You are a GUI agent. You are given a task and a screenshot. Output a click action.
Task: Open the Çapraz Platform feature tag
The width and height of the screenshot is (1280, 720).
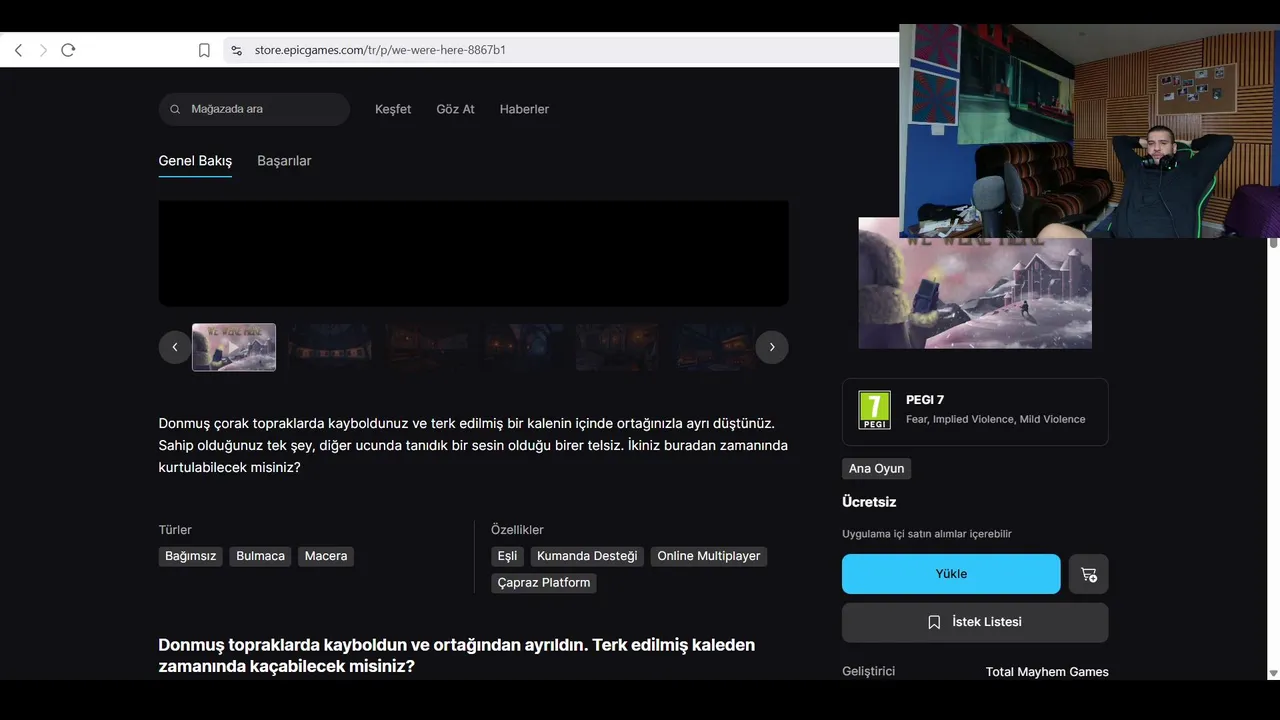tap(544, 583)
